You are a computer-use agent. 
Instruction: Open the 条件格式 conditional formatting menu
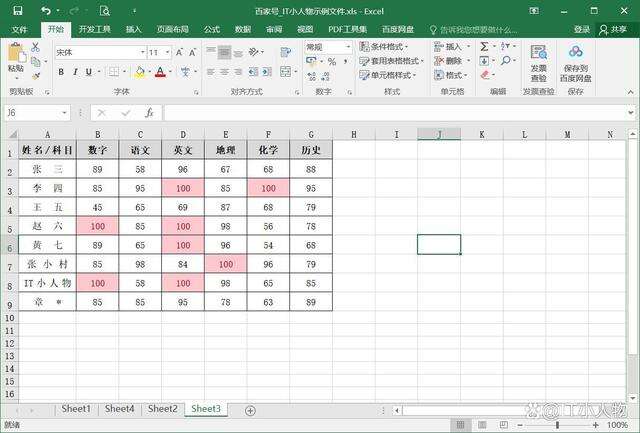coord(384,47)
